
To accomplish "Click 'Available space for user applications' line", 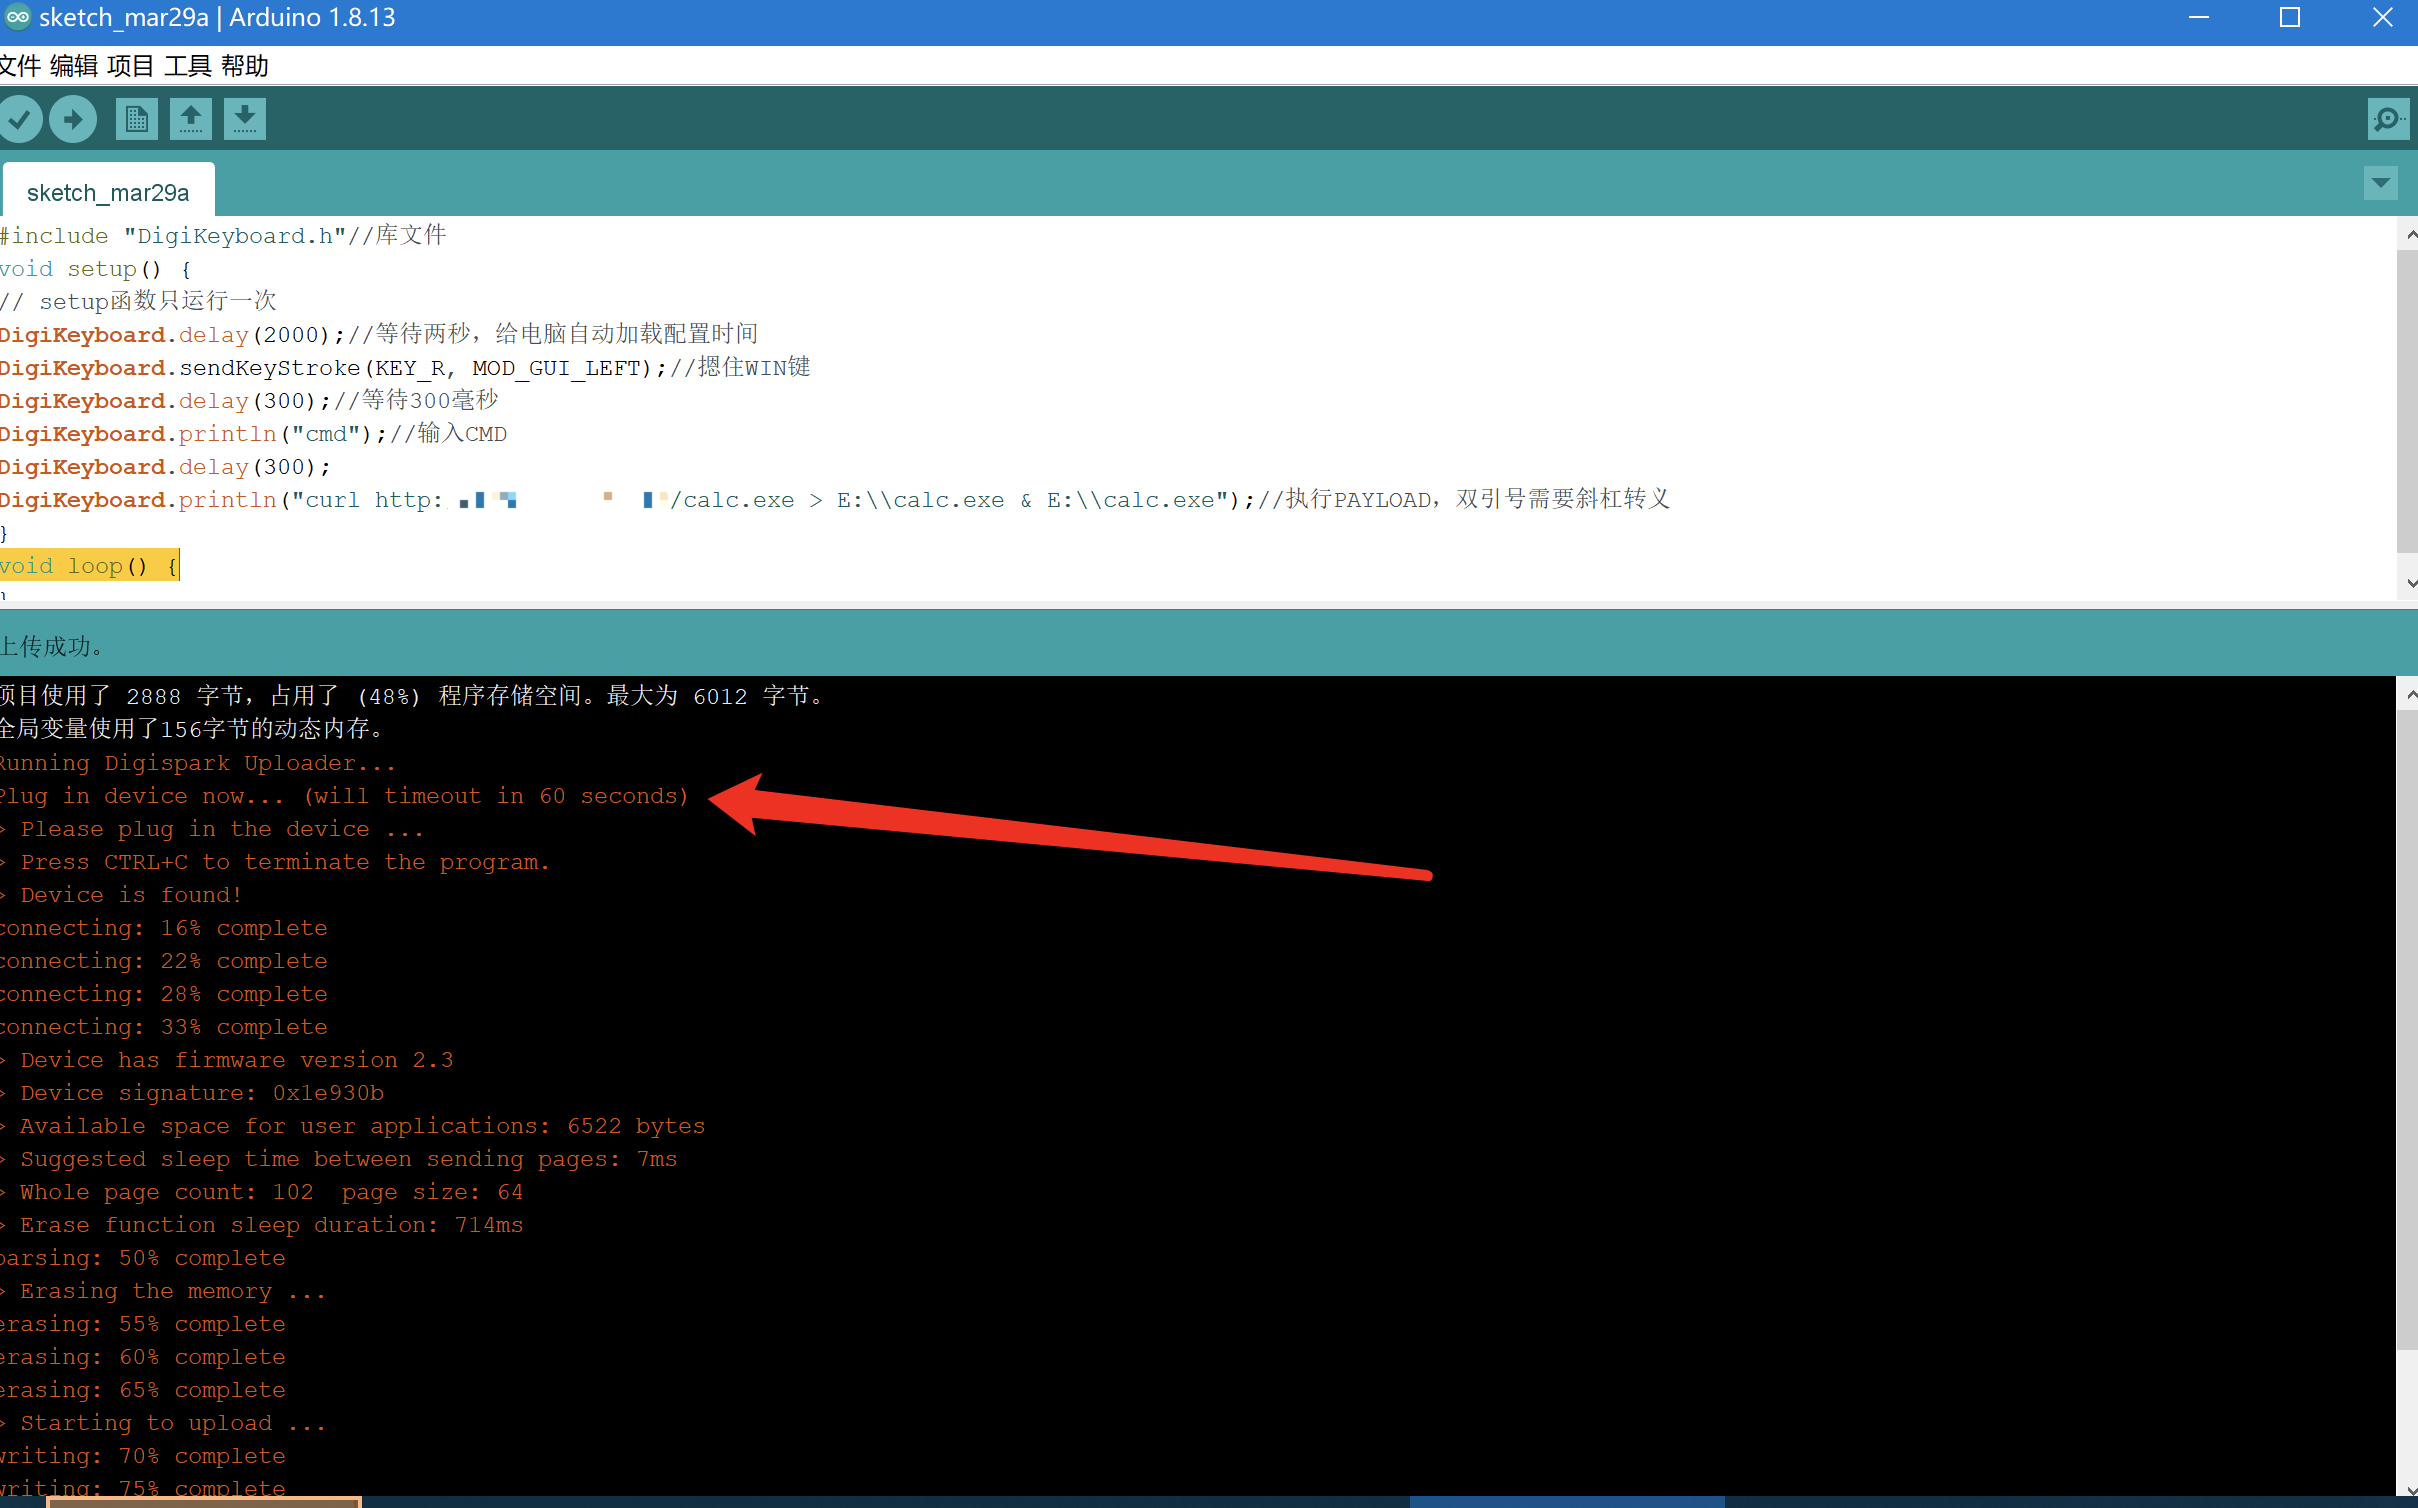I will [x=353, y=1126].
